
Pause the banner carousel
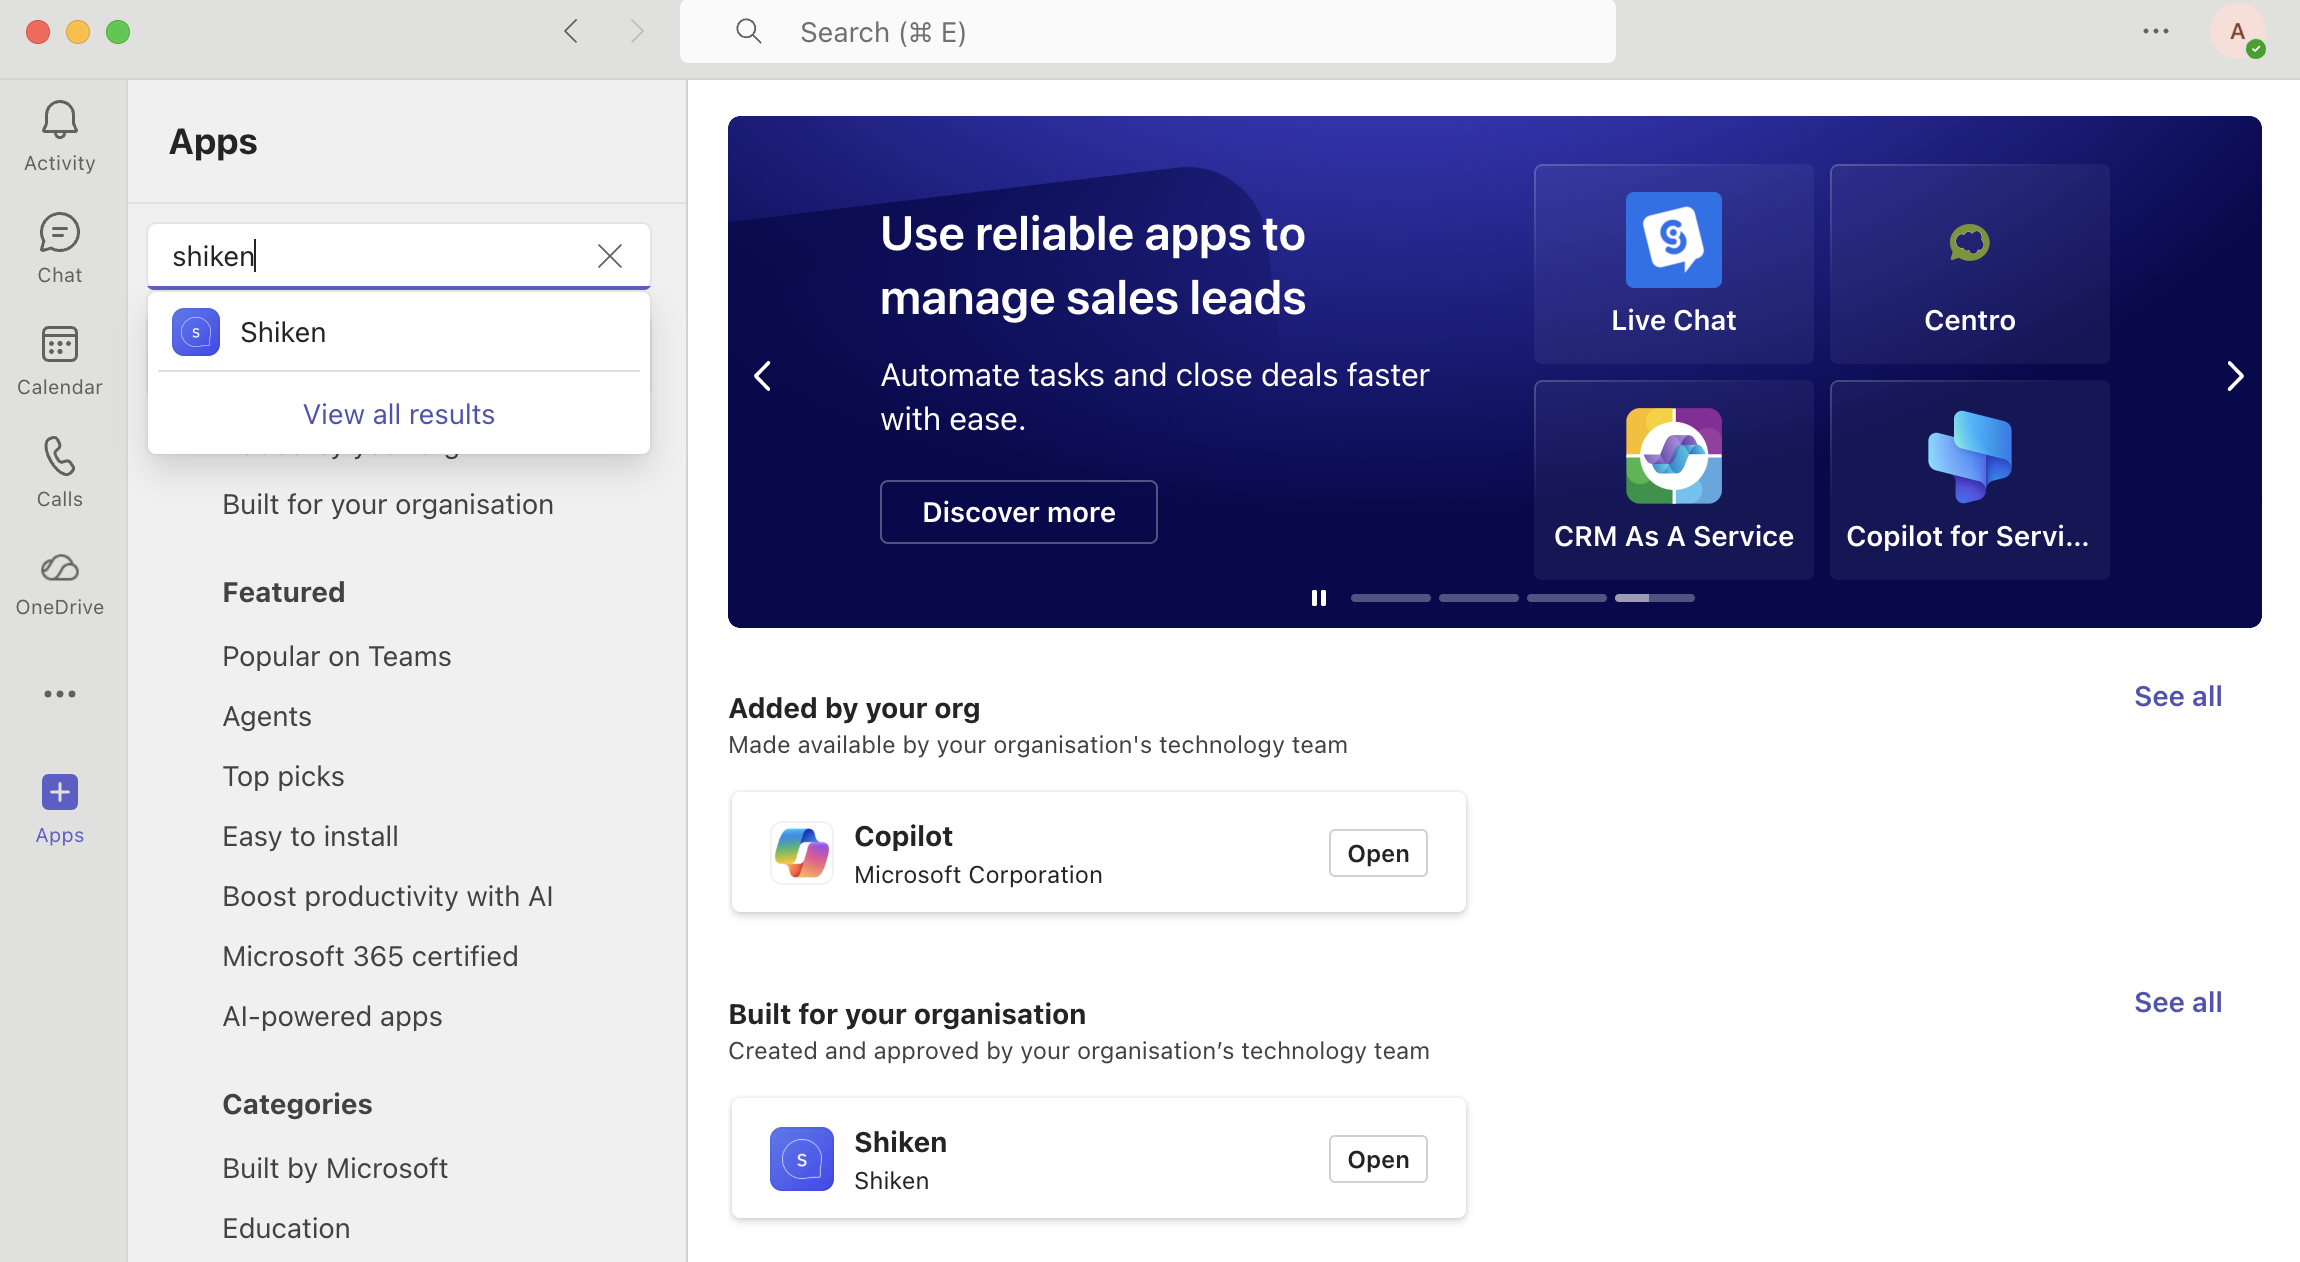(1319, 598)
